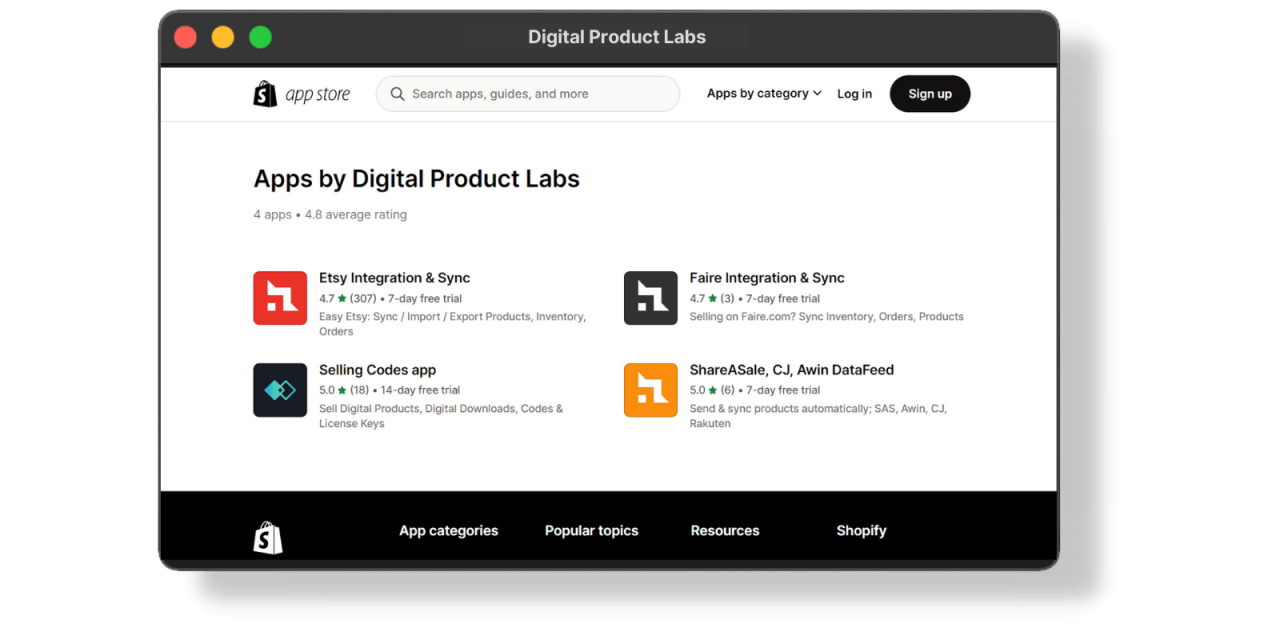Open the Shopify footer menu
The height and width of the screenshot is (640, 1280).
tap(861, 530)
